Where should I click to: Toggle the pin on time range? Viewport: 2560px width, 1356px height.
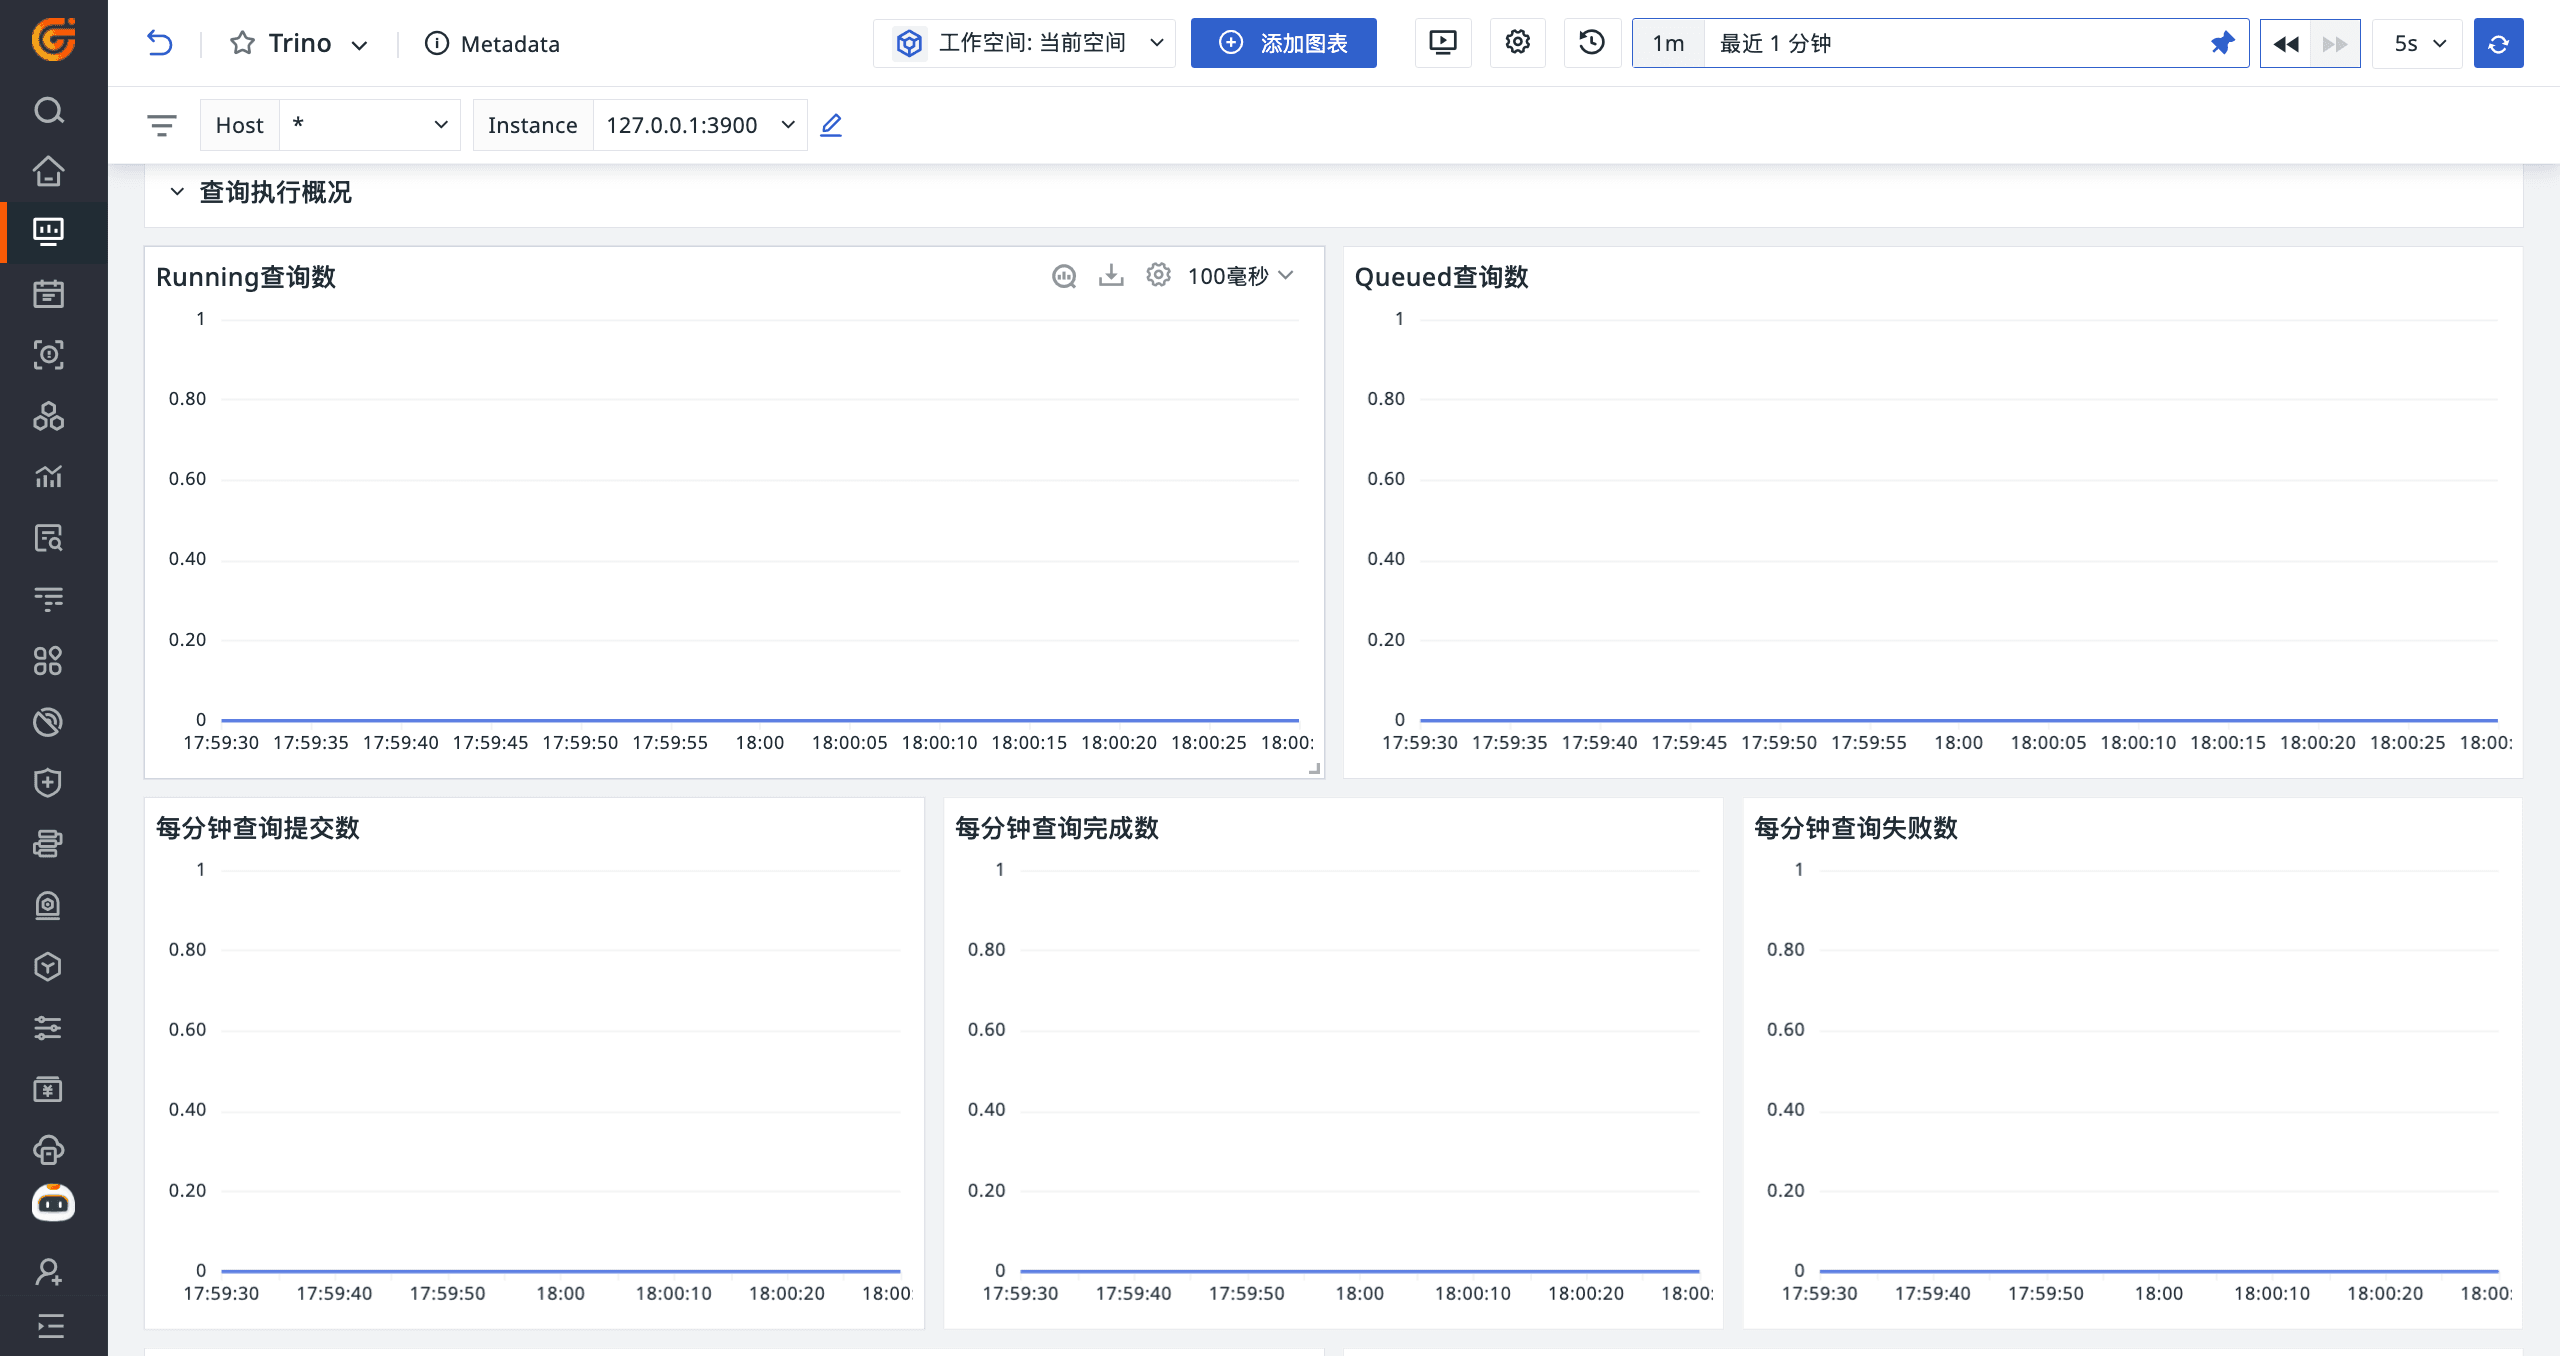tap(2222, 43)
